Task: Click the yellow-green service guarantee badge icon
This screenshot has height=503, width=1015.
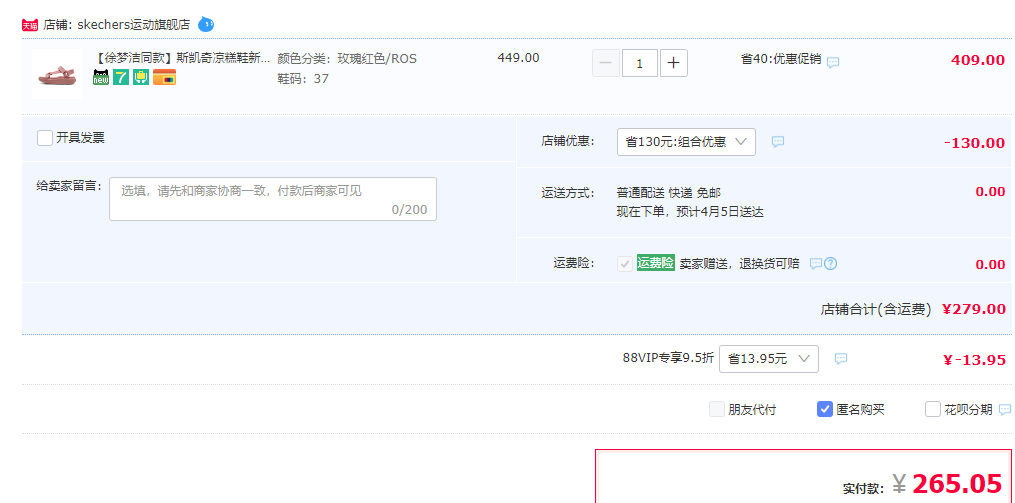Action: 141,77
